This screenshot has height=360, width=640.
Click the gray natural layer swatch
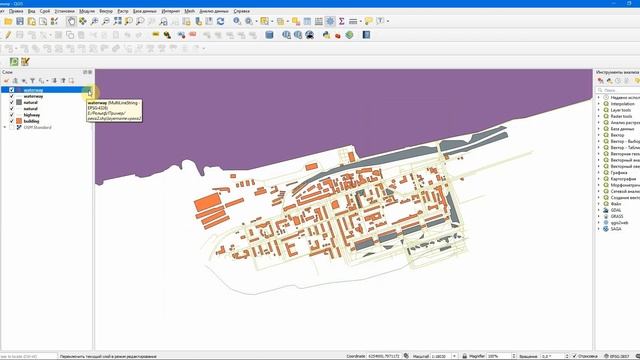(x=19, y=102)
